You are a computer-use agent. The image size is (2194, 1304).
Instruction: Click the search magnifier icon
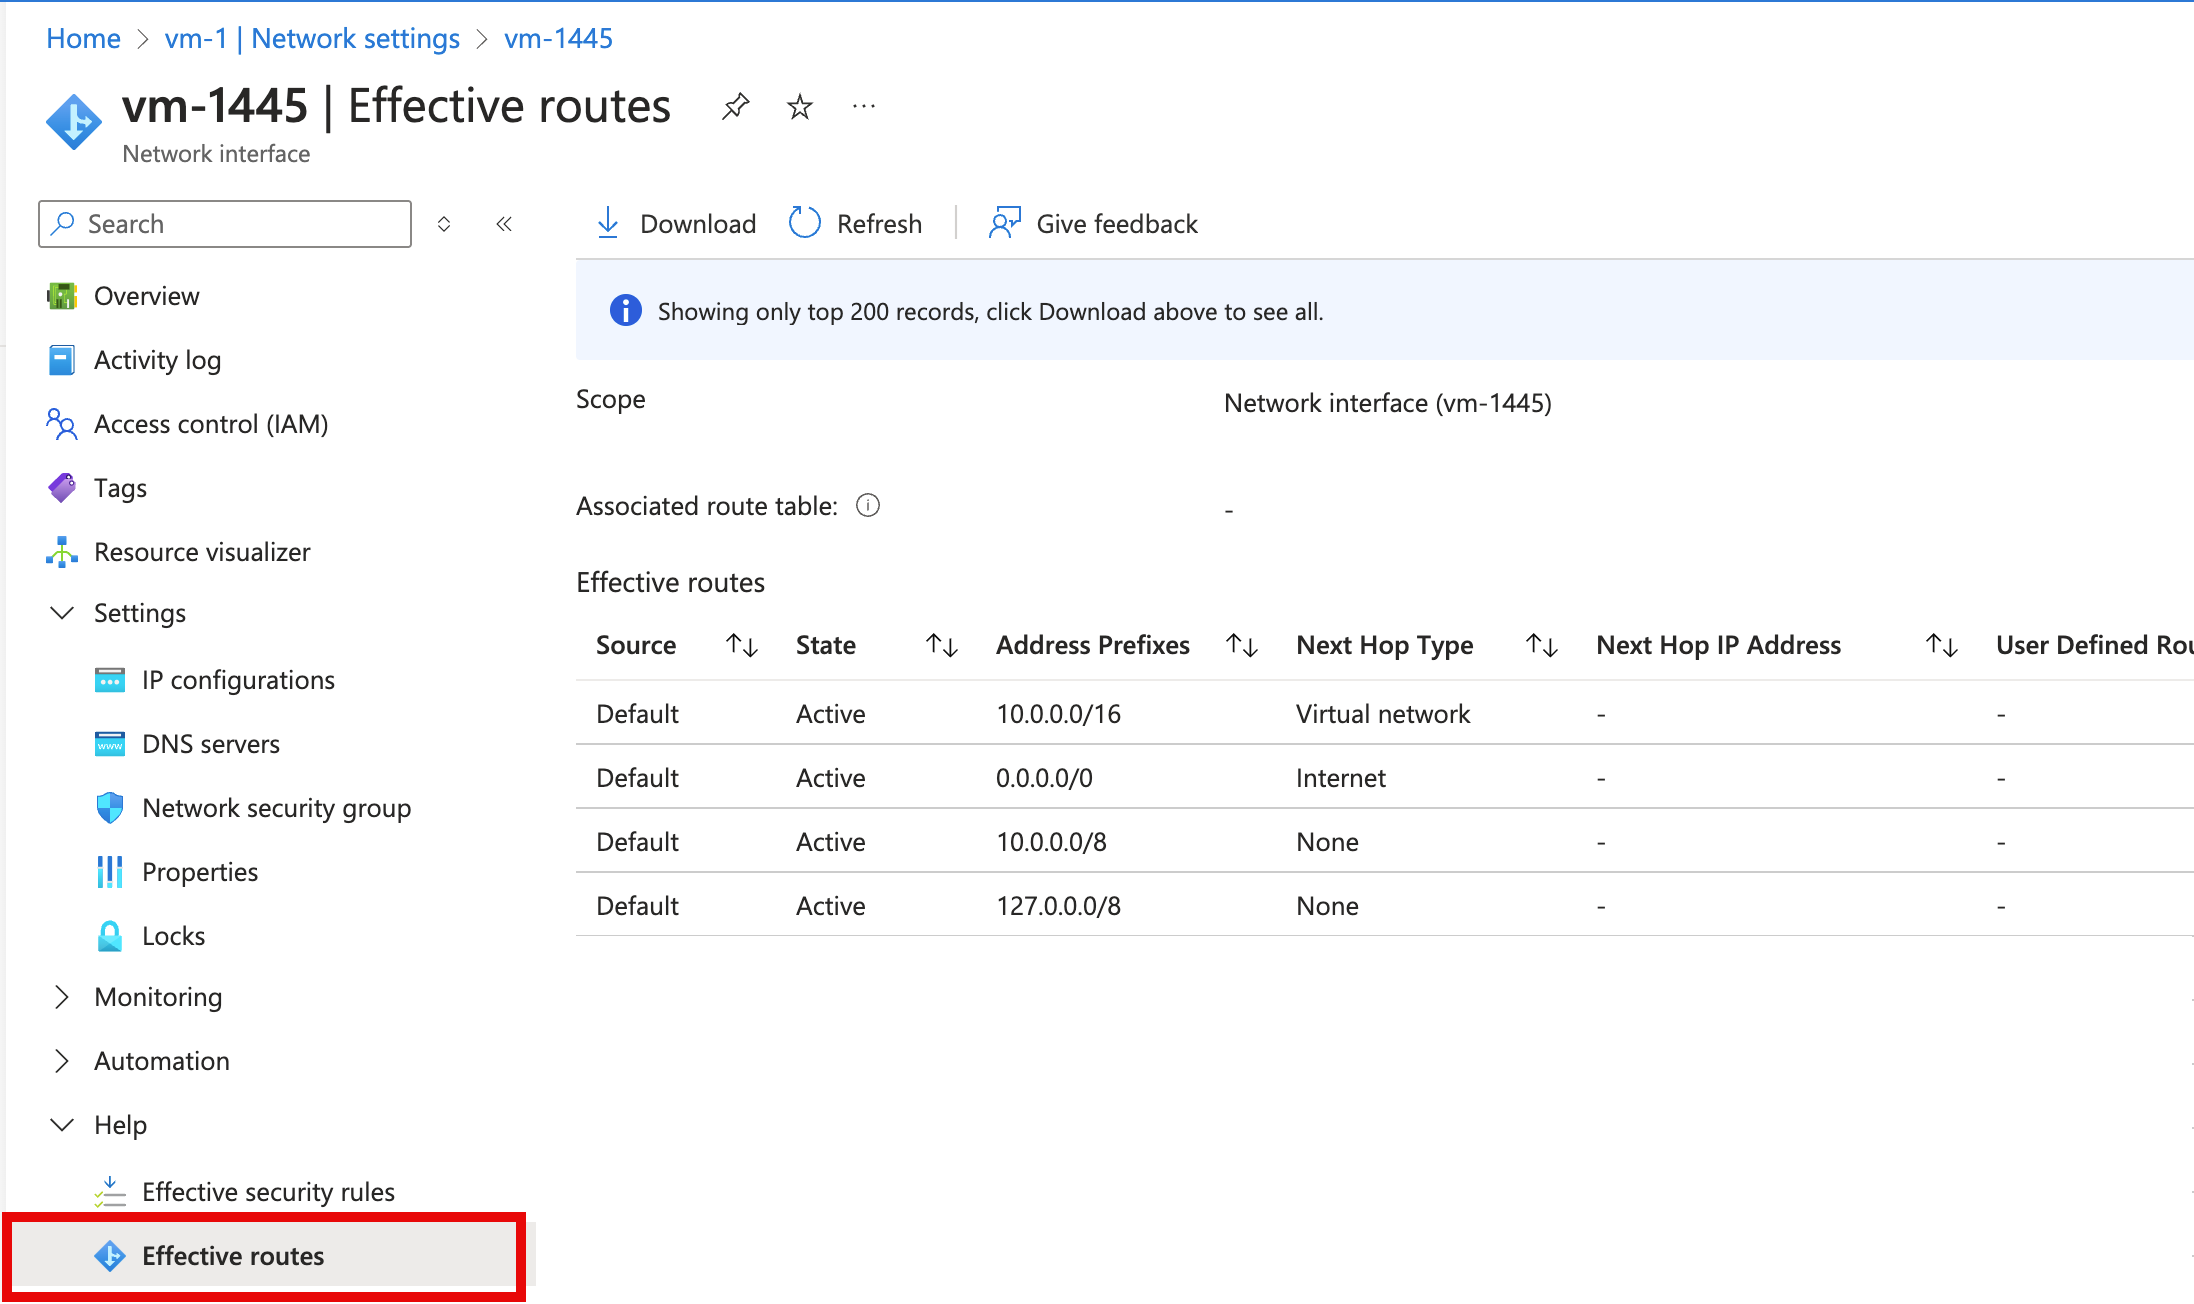tap(63, 223)
